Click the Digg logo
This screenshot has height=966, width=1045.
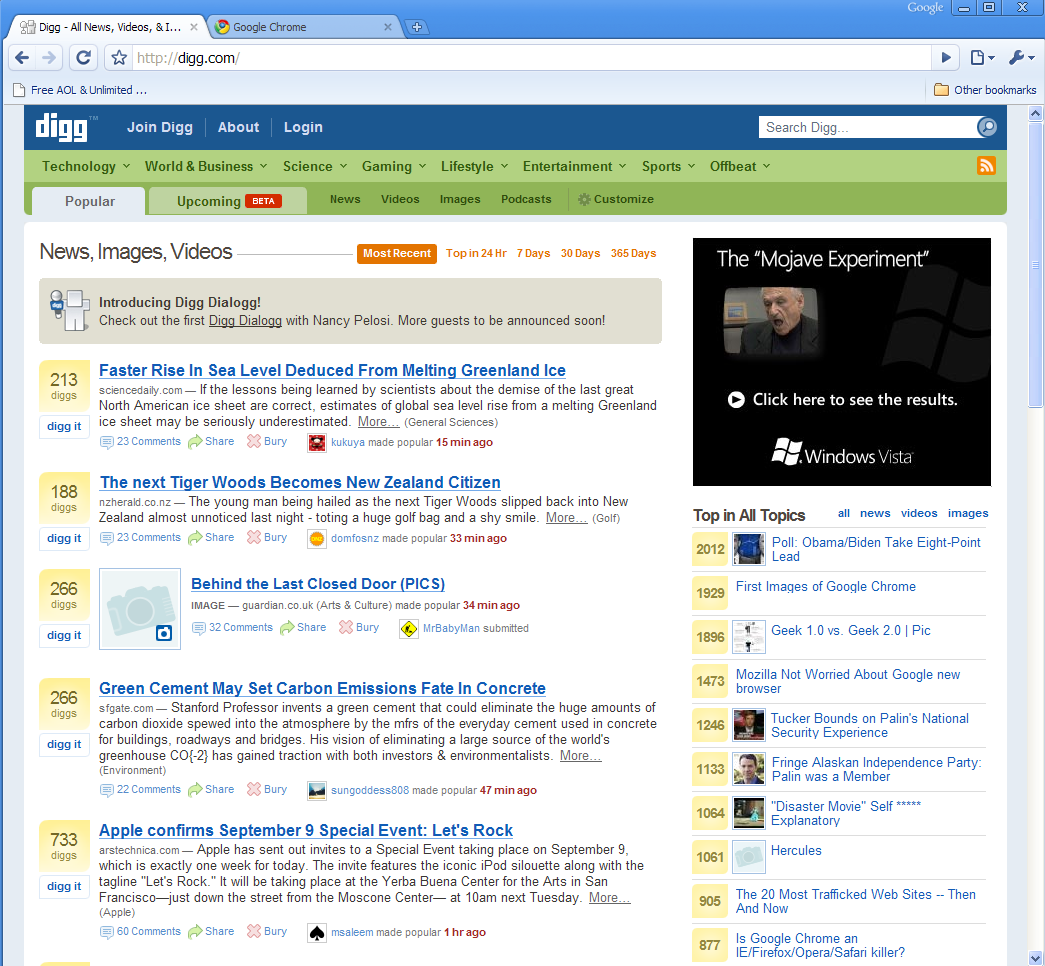pyautogui.click(x=62, y=127)
